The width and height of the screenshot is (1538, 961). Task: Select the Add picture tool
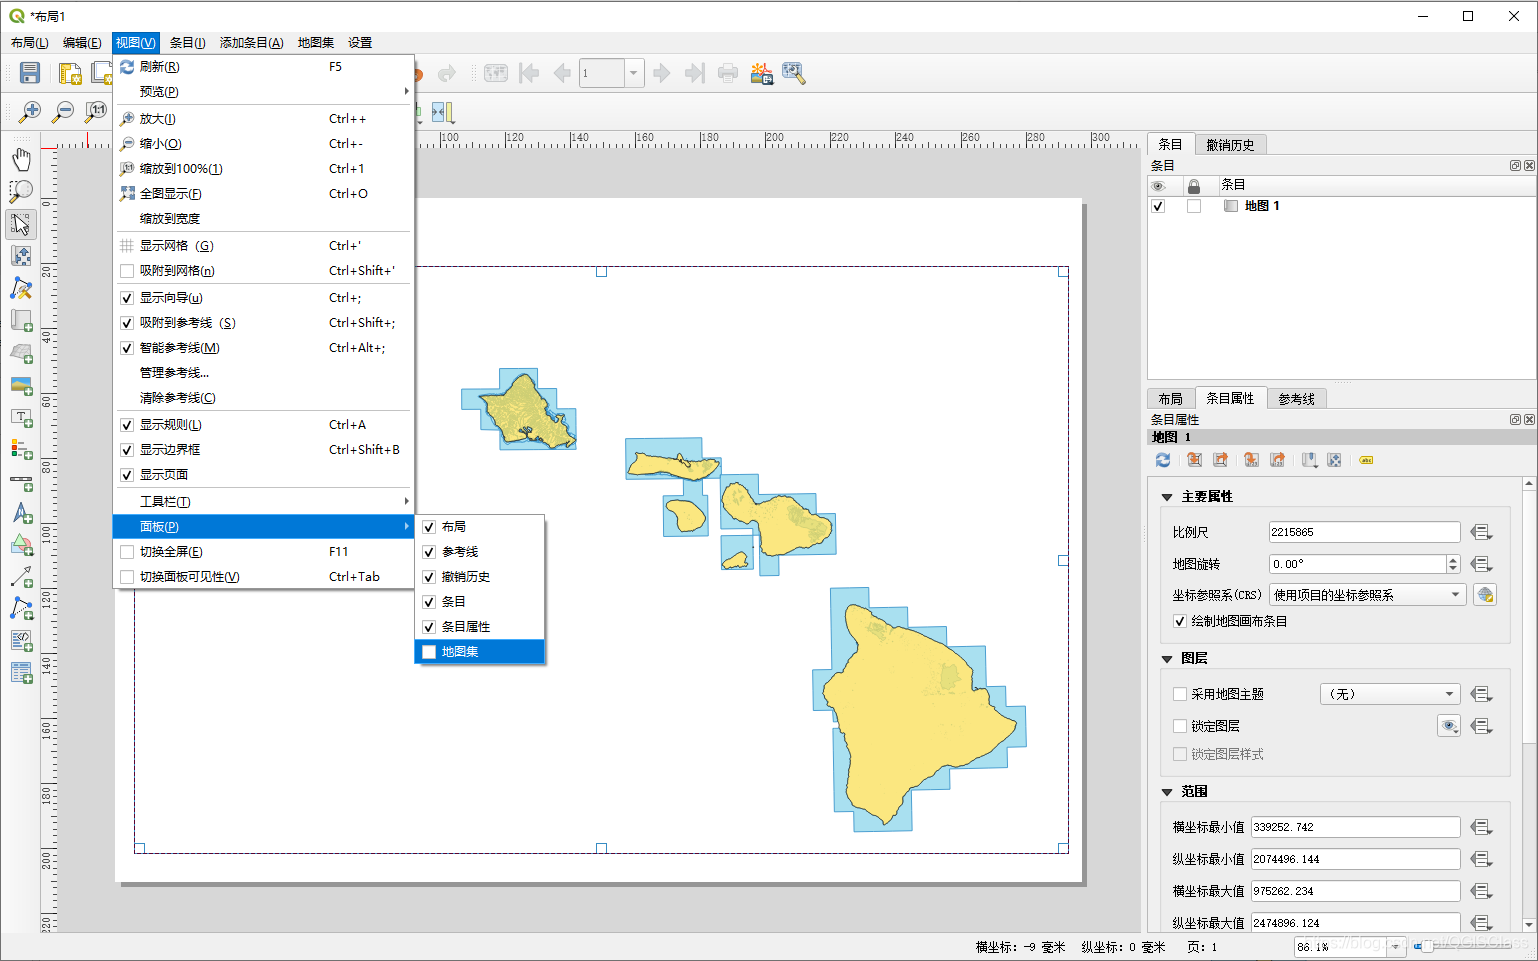click(x=21, y=385)
